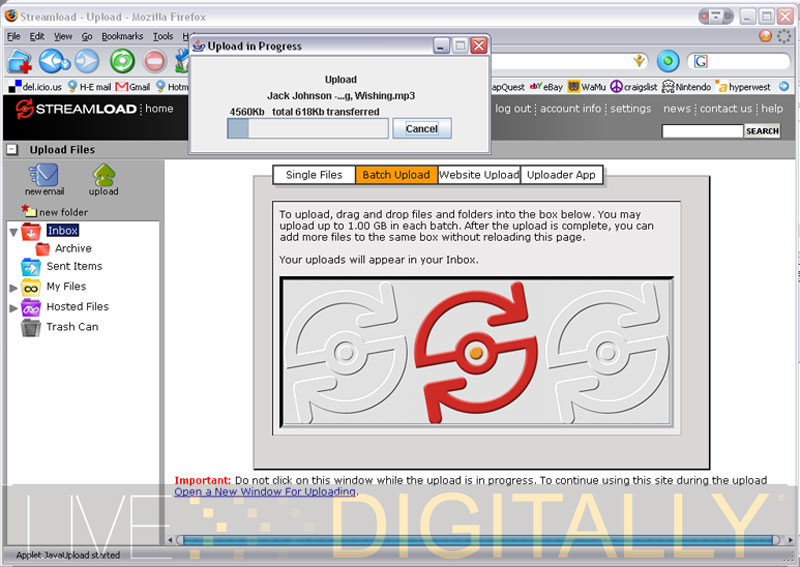Switch to the Website Upload tab

point(479,175)
